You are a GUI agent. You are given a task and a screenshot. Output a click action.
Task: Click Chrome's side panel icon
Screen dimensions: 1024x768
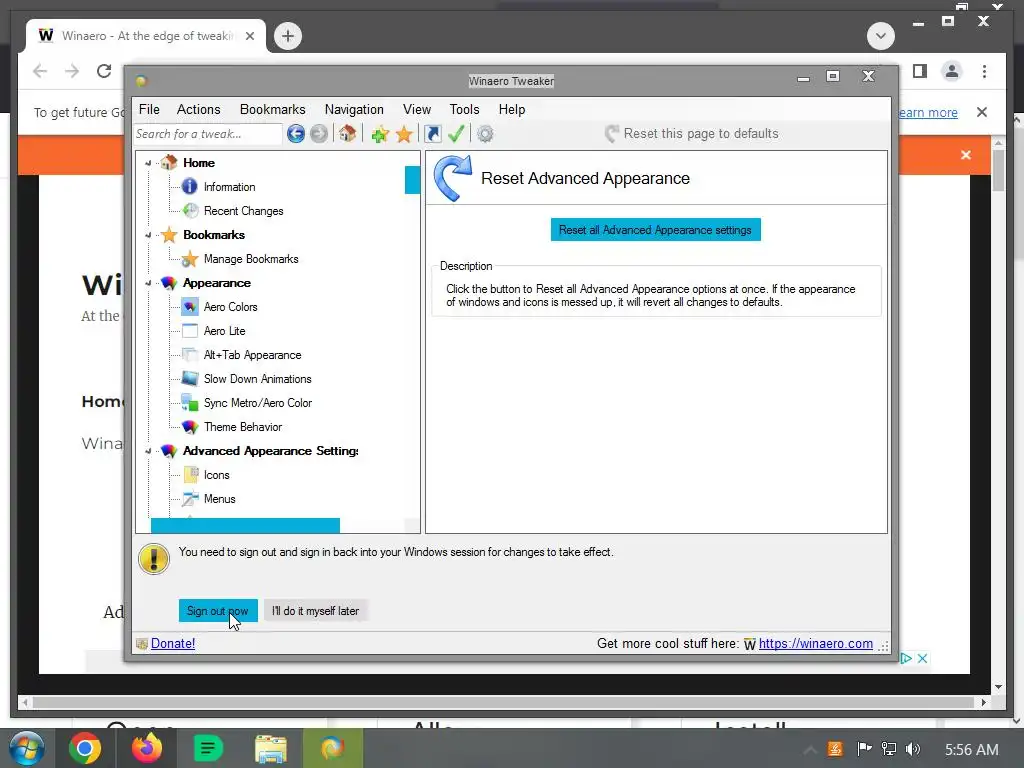(920, 71)
